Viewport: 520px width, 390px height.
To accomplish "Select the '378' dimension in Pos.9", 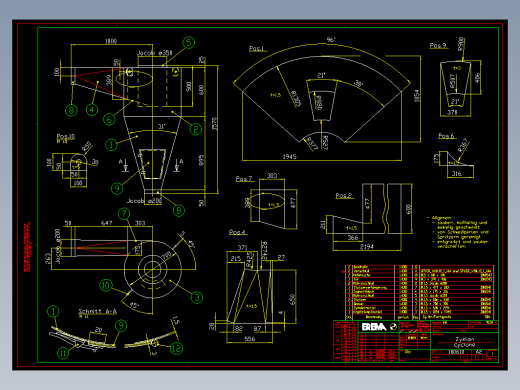I will (x=452, y=112).
